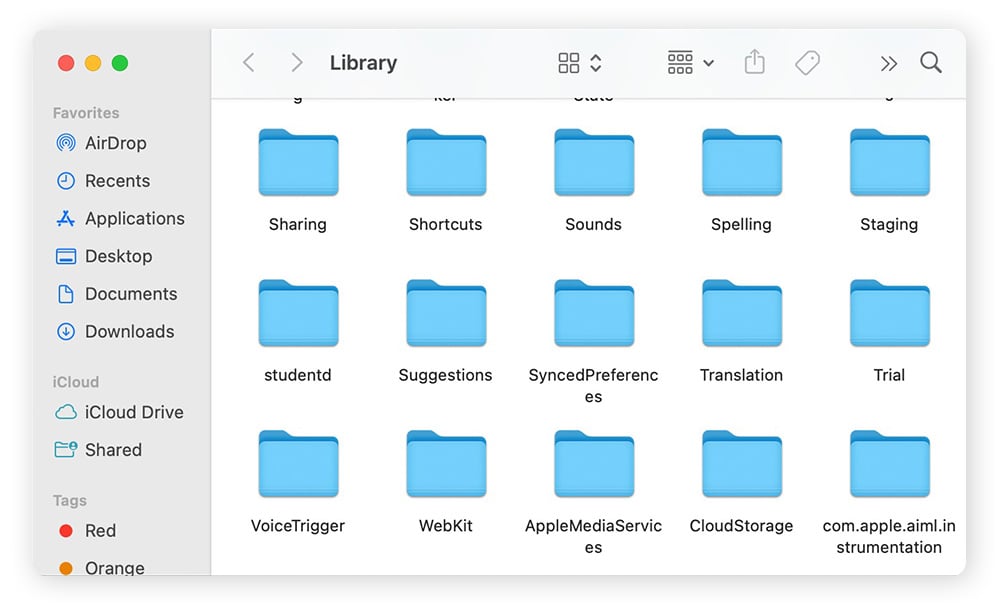Image resolution: width=1000 pixels, height=610 pixels.
Task: Select the Trial folder icon
Action: click(890, 313)
